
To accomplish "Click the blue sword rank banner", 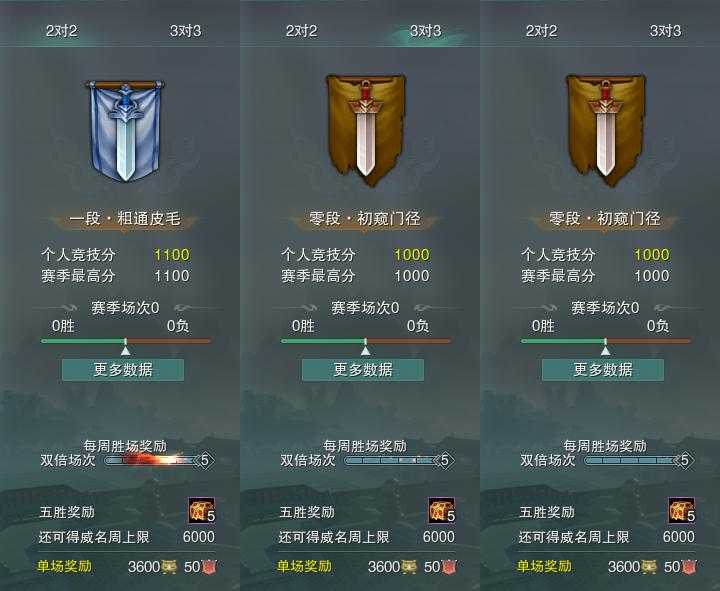I will (x=125, y=131).
